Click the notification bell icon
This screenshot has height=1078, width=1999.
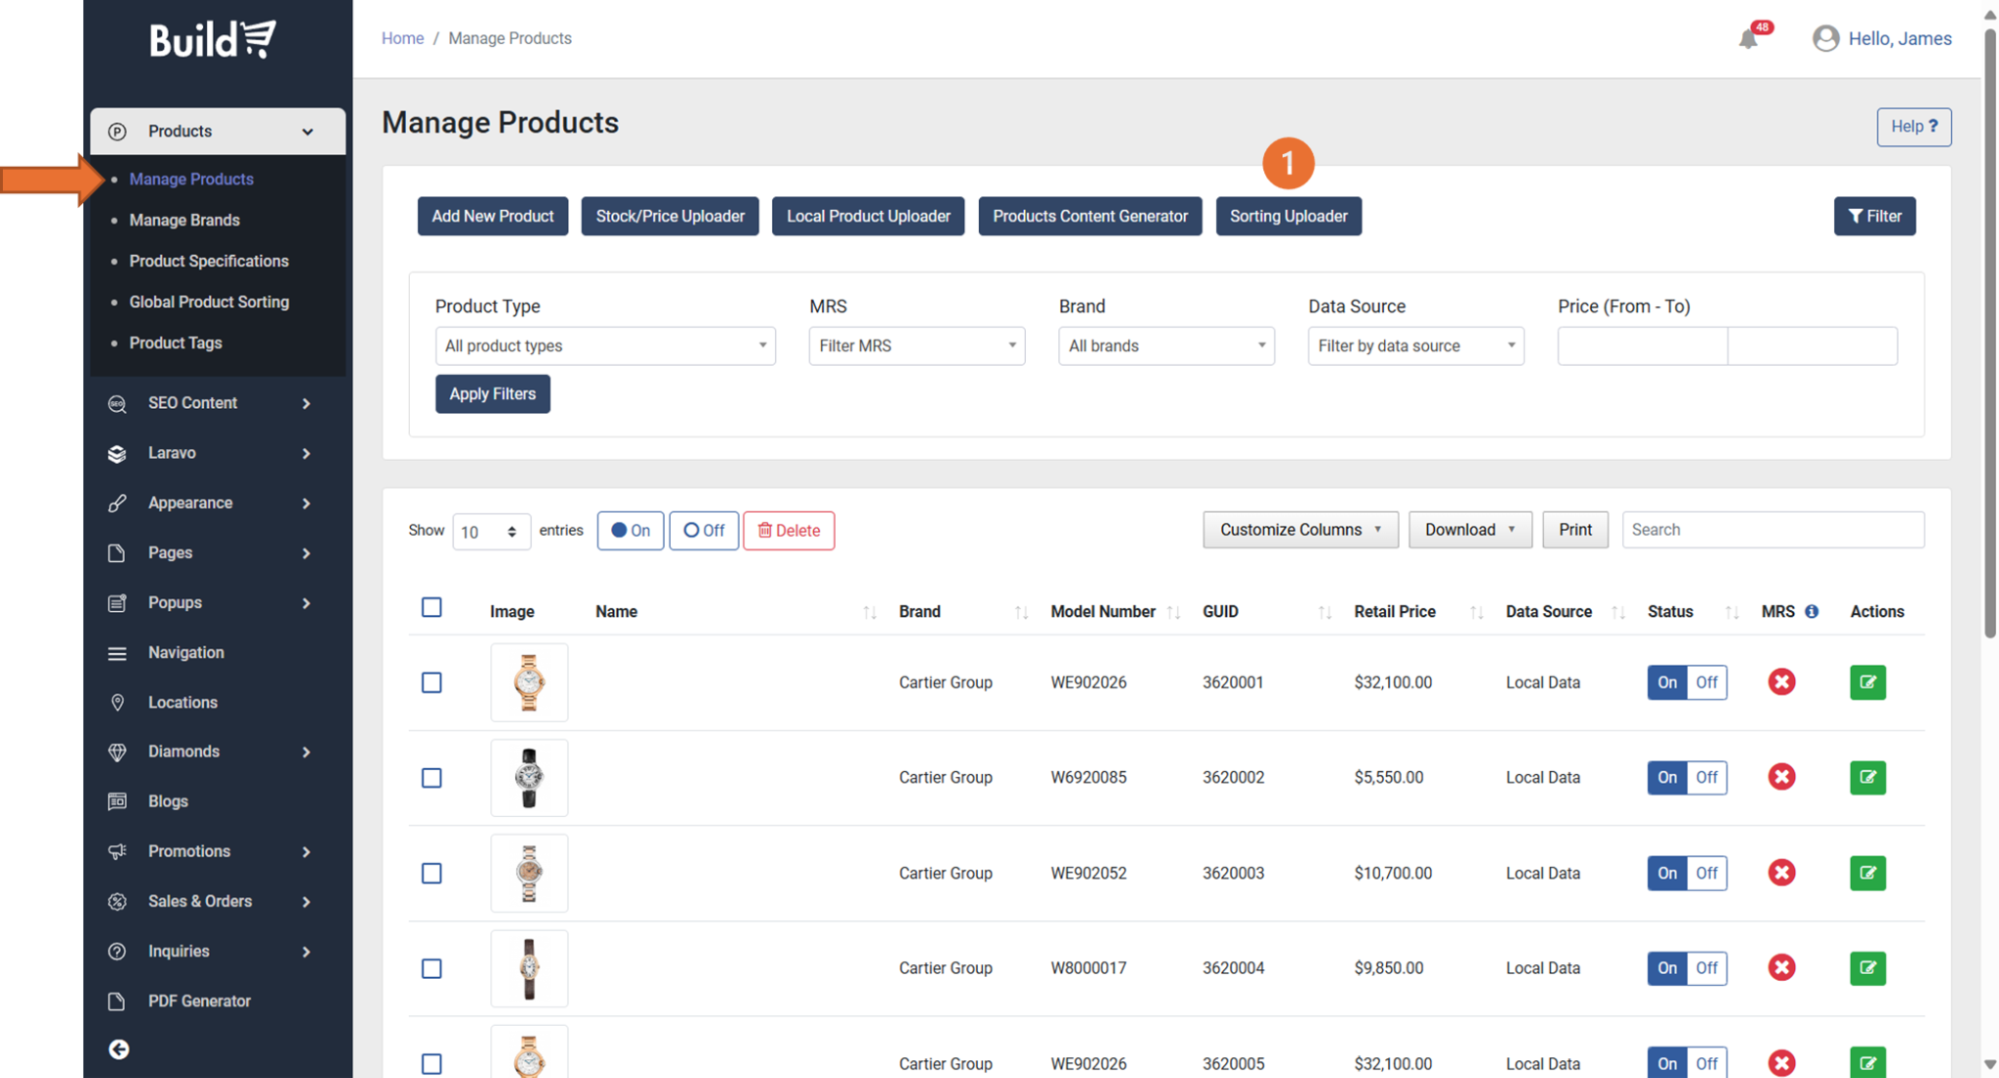tap(1748, 39)
